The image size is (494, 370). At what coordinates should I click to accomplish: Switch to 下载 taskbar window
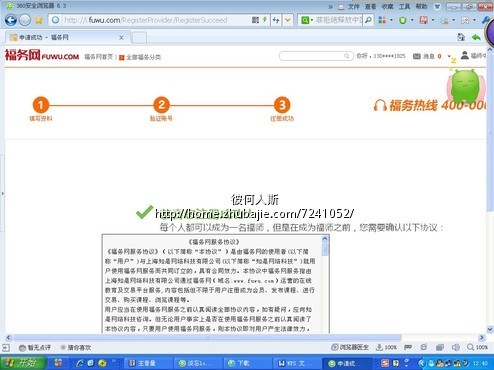[x=247, y=363]
